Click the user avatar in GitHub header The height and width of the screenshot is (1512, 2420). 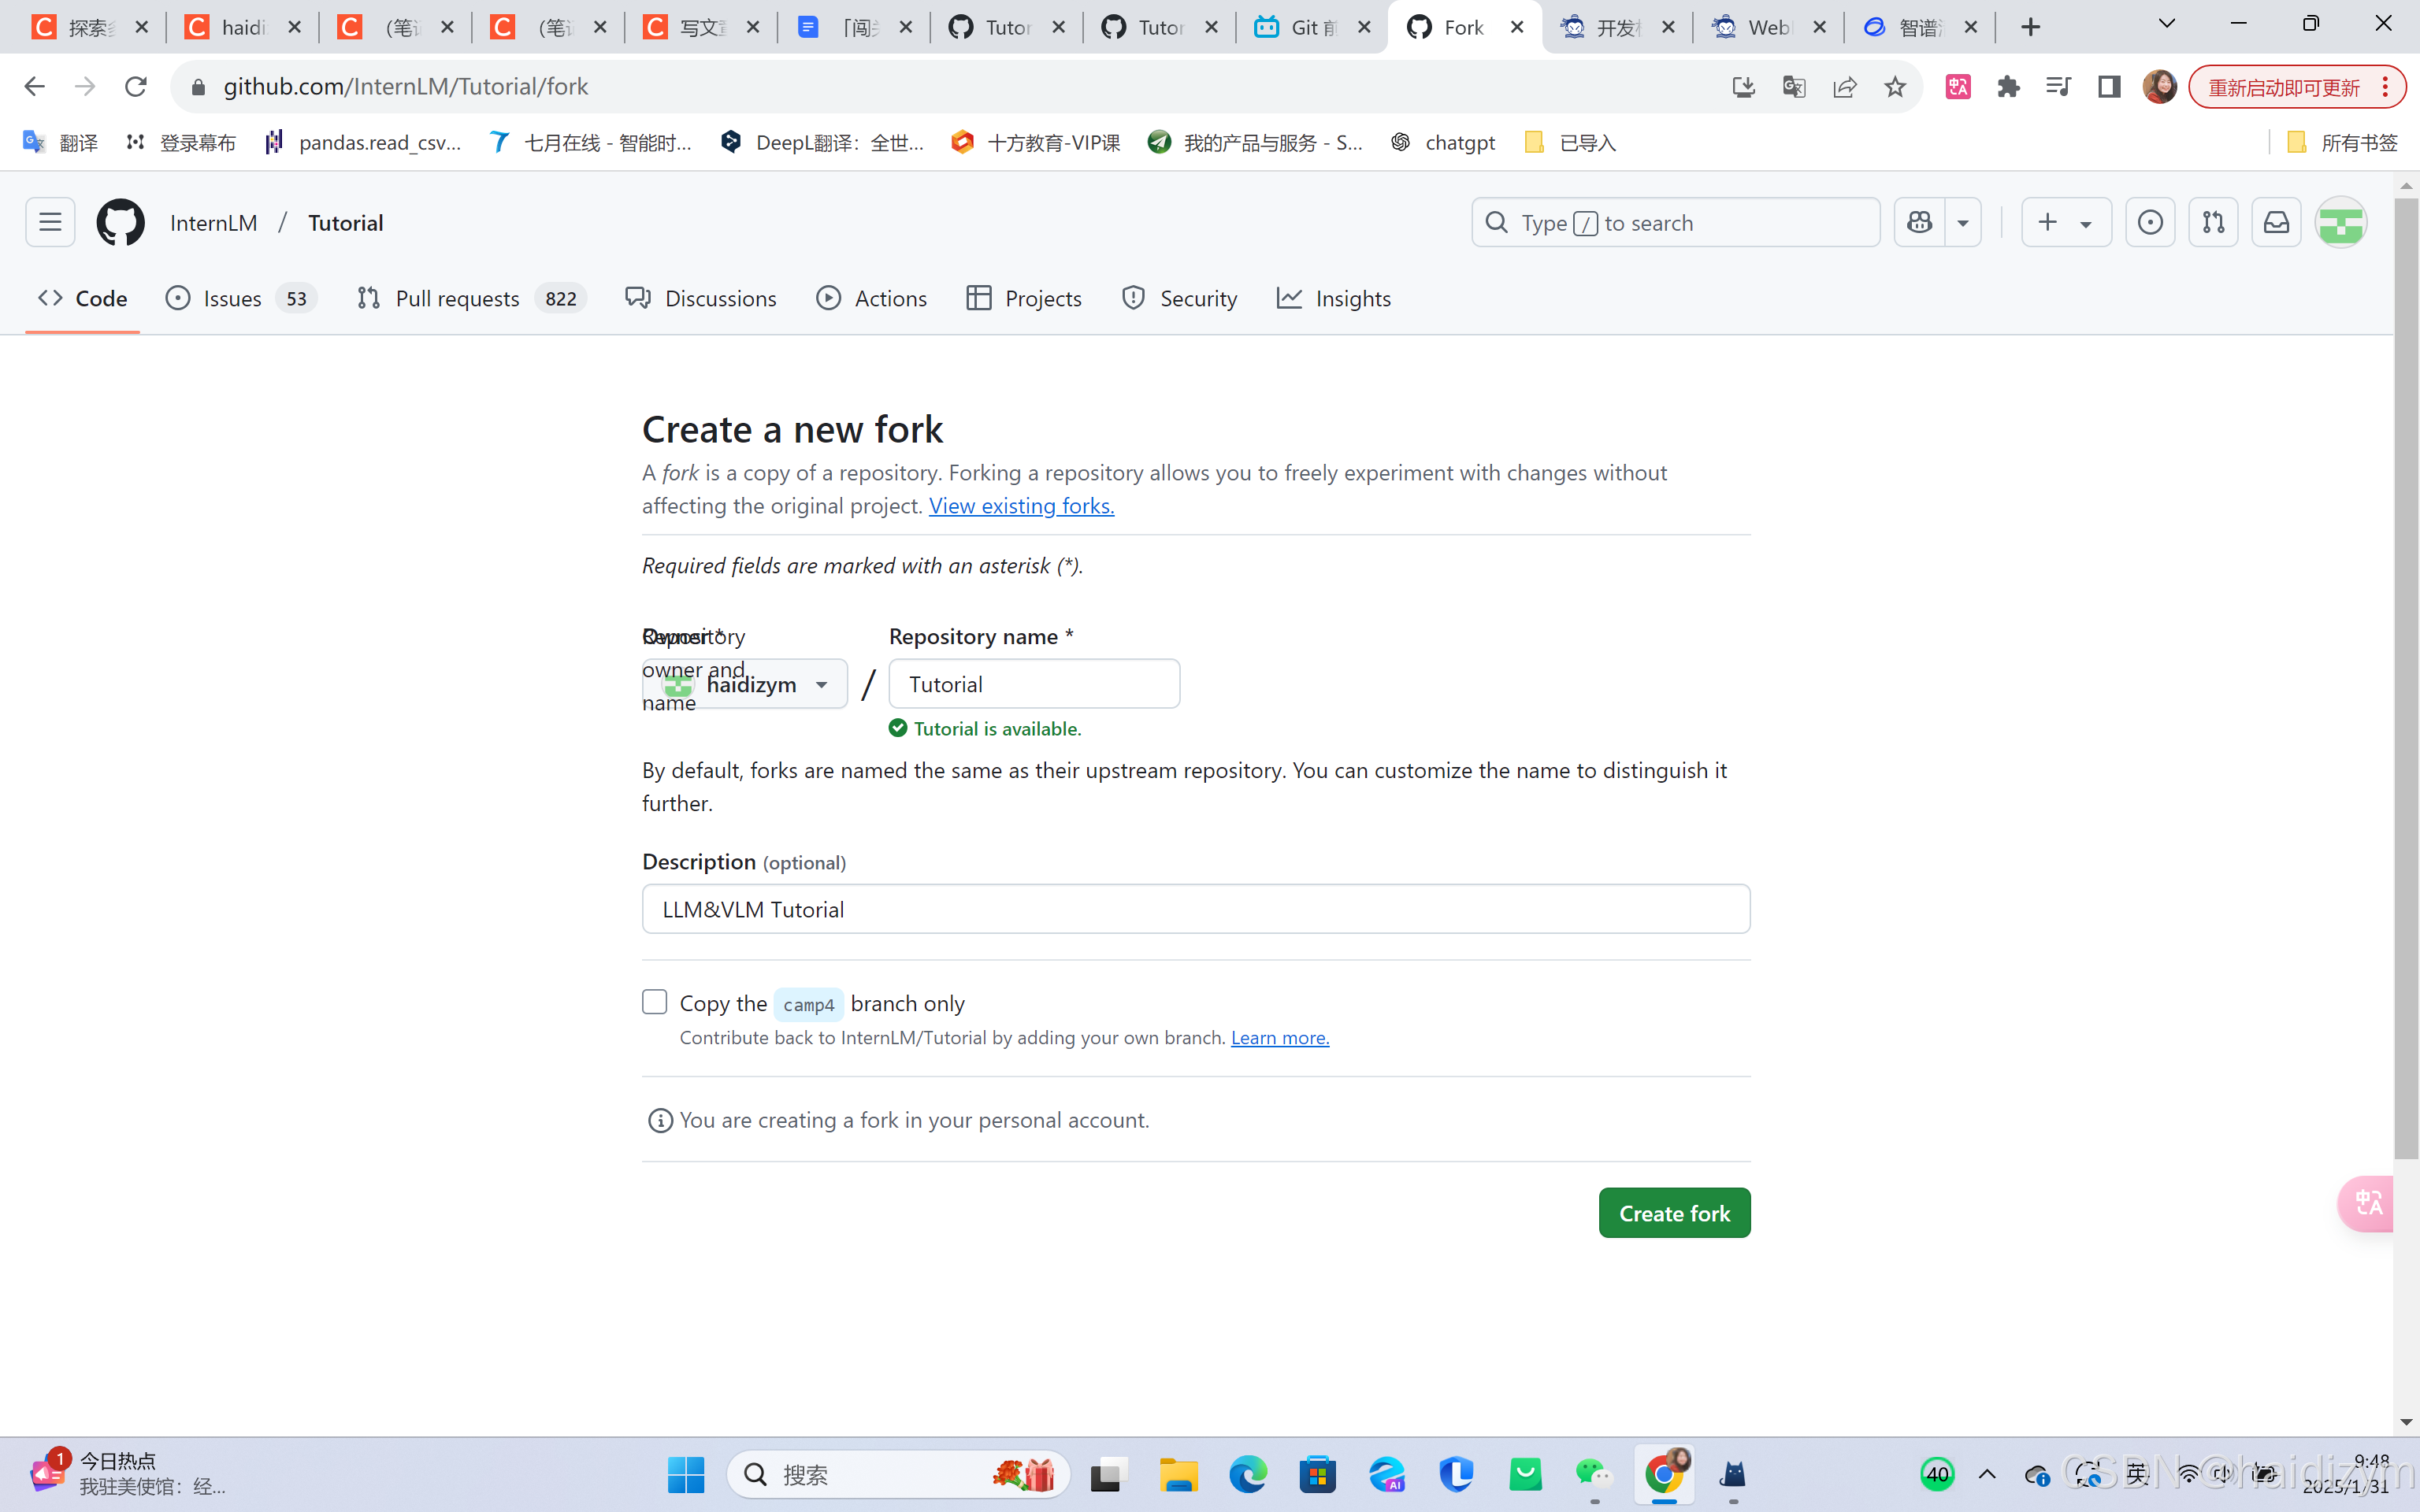point(2340,222)
